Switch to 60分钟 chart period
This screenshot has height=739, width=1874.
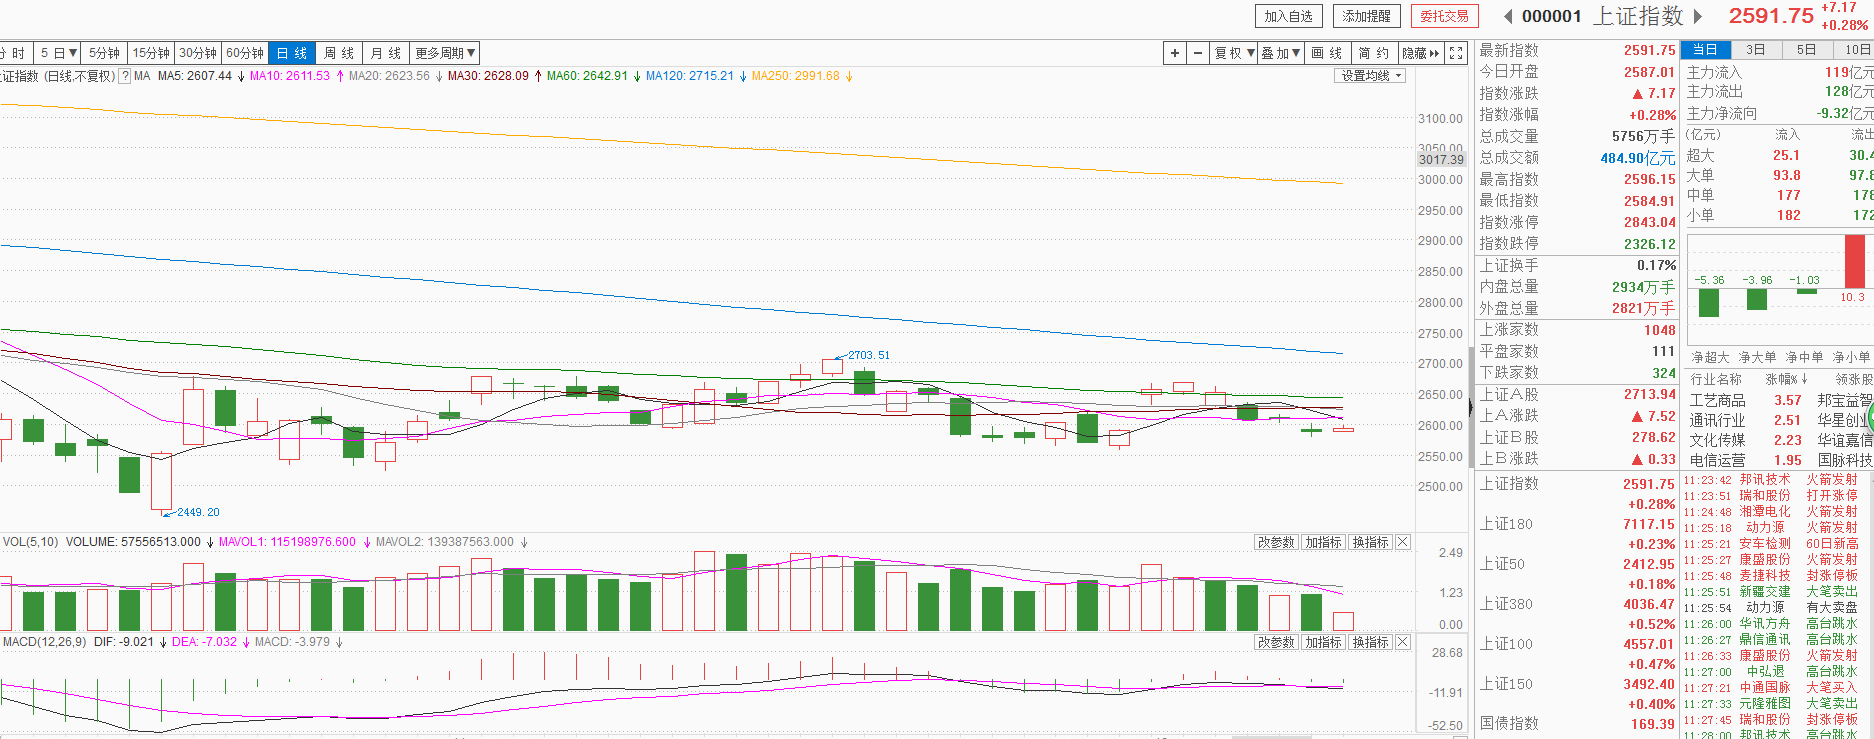[x=245, y=53]
